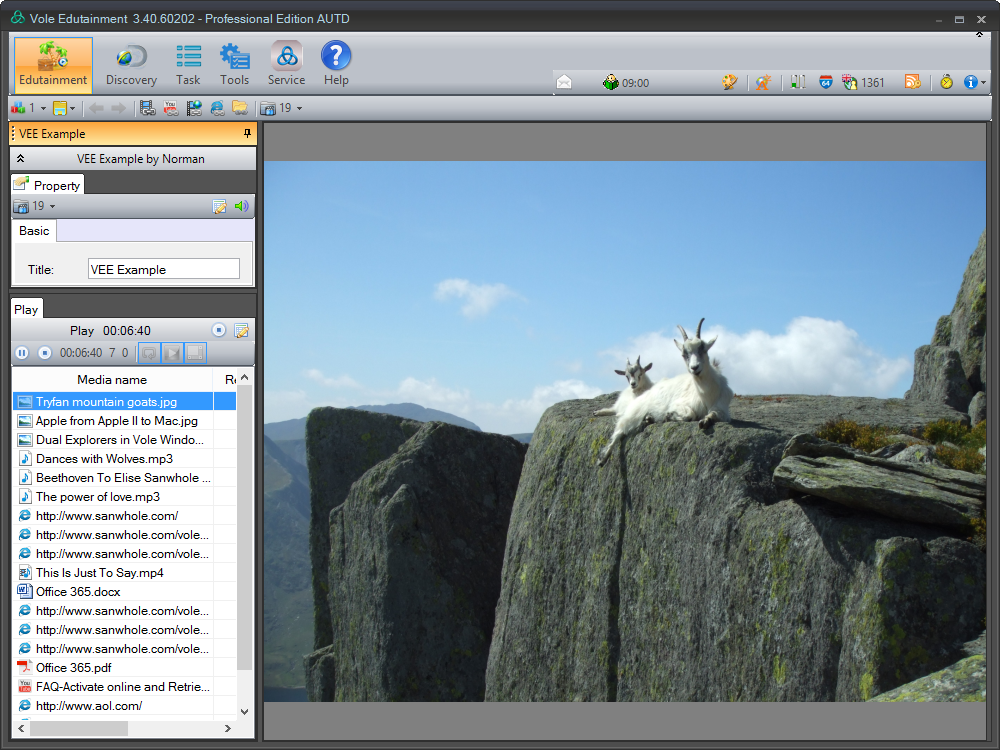This screenshot has height=750, width=1000.
Task: Click the Service icon
Action: pyautogui.click(x=286, y=63)
